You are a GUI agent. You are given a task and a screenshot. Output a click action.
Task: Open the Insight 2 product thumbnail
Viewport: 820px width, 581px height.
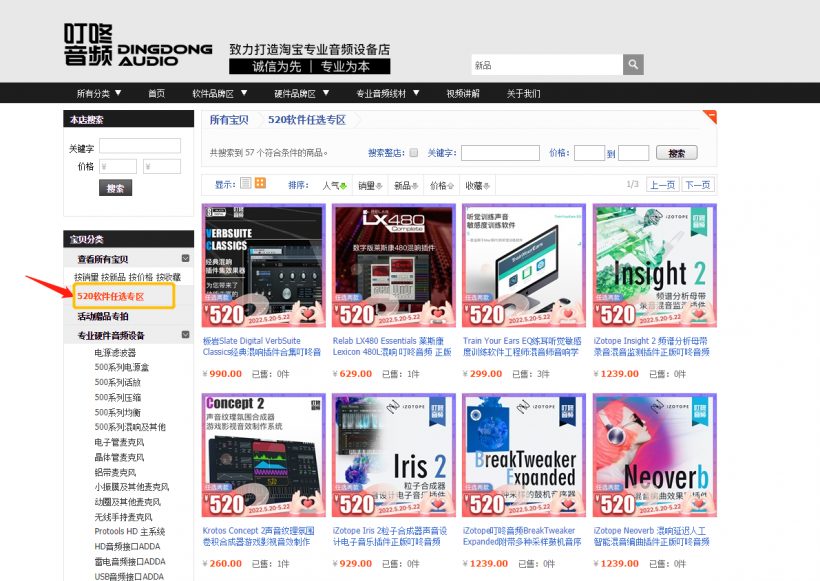coord(655,266)
